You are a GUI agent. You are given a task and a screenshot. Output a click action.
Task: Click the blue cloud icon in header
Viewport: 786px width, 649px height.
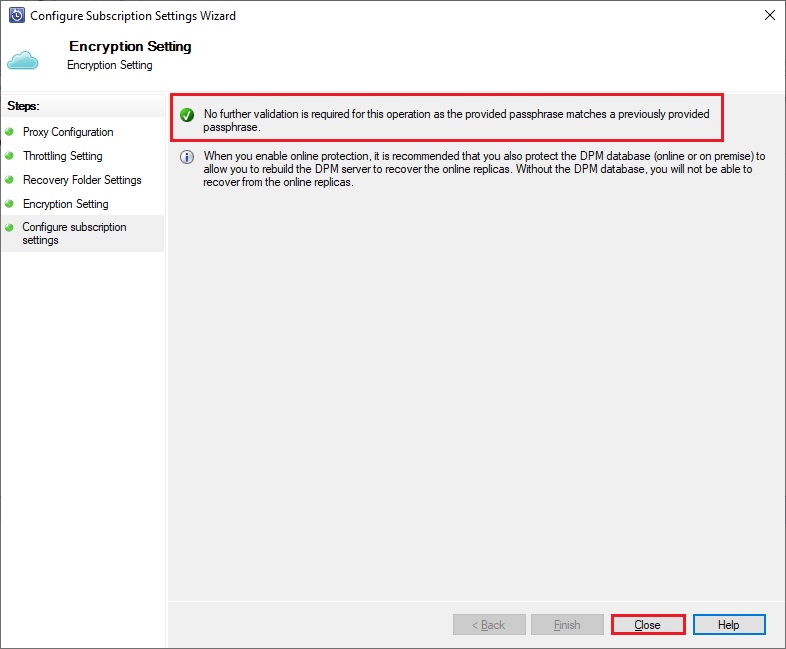[x=23, y=61]
